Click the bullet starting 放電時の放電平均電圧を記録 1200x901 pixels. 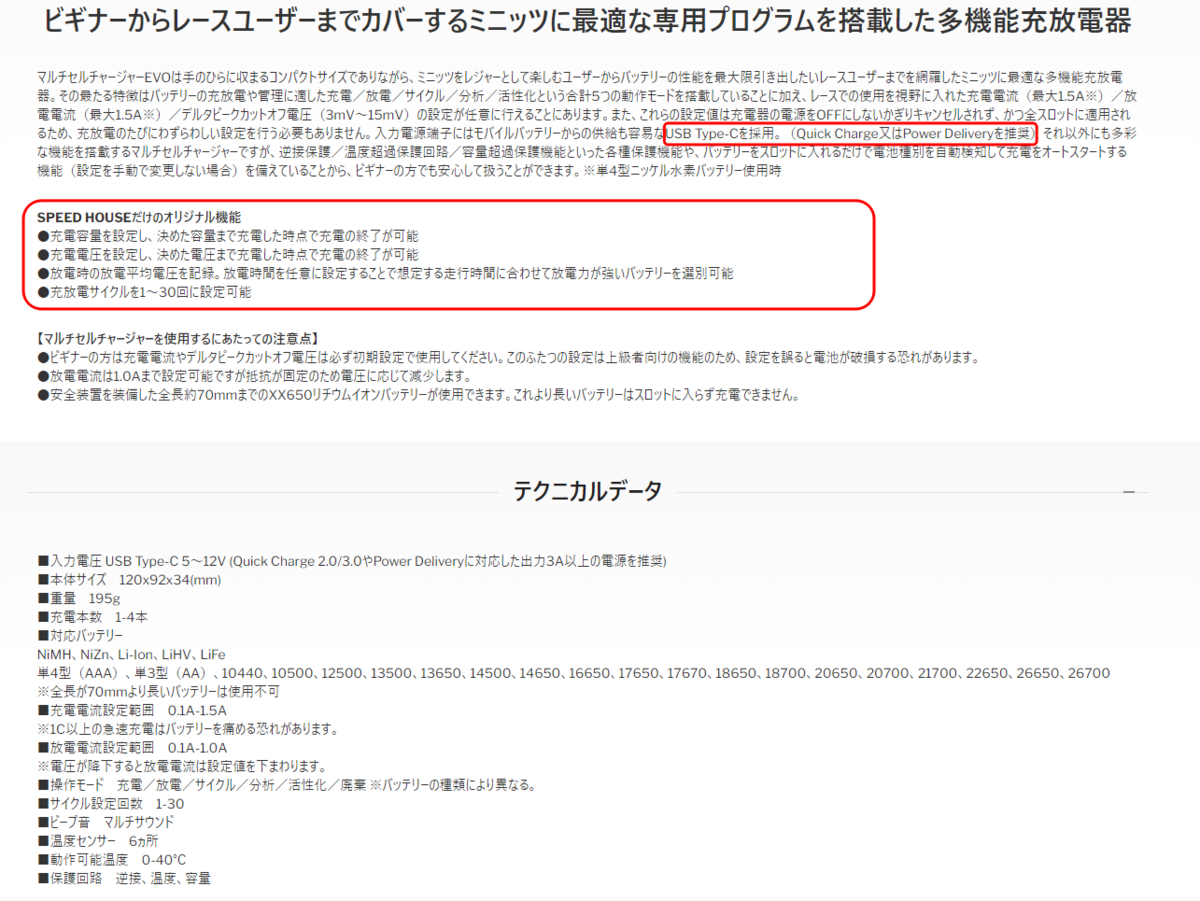[x=385, y=274]
